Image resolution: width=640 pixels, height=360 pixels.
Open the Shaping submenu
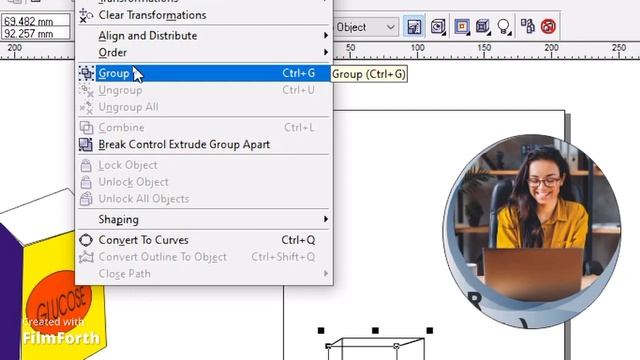pos(203,220)
